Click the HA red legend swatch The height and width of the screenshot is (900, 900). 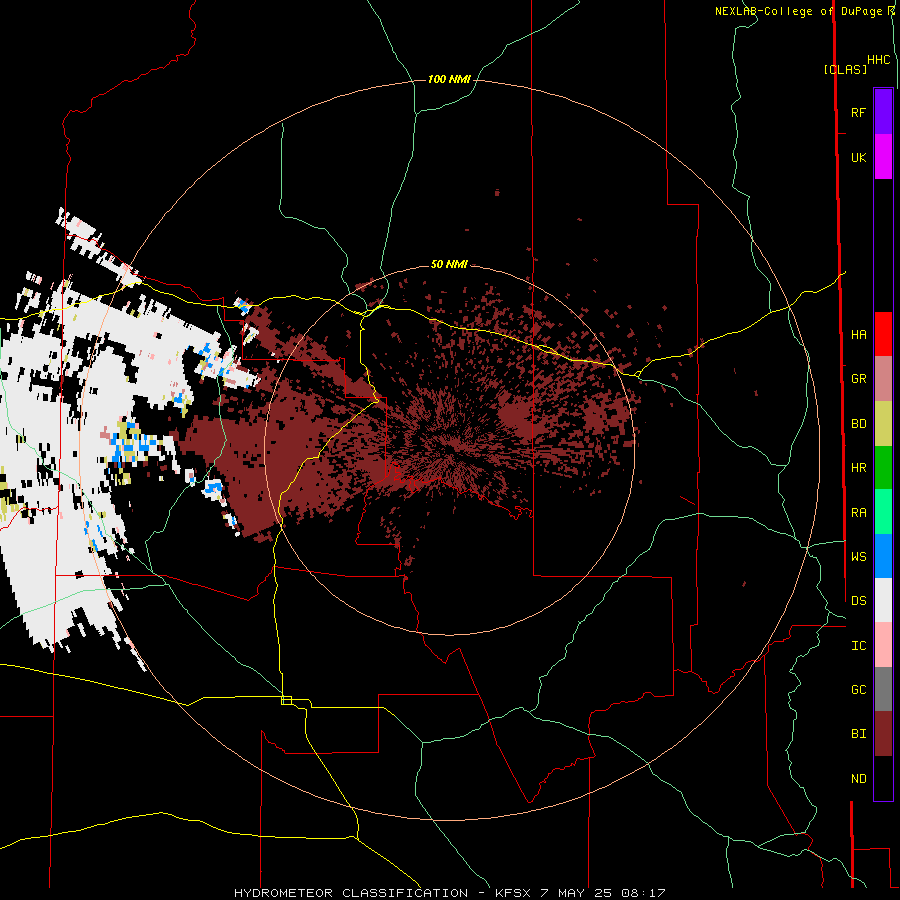coord(883,334)
